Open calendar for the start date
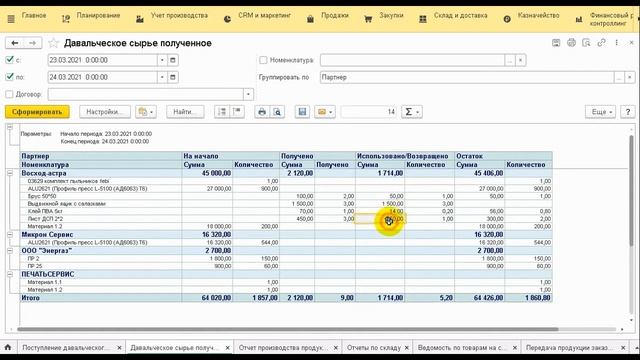Viewport: 640px width, 360px height. coord(173,60)
